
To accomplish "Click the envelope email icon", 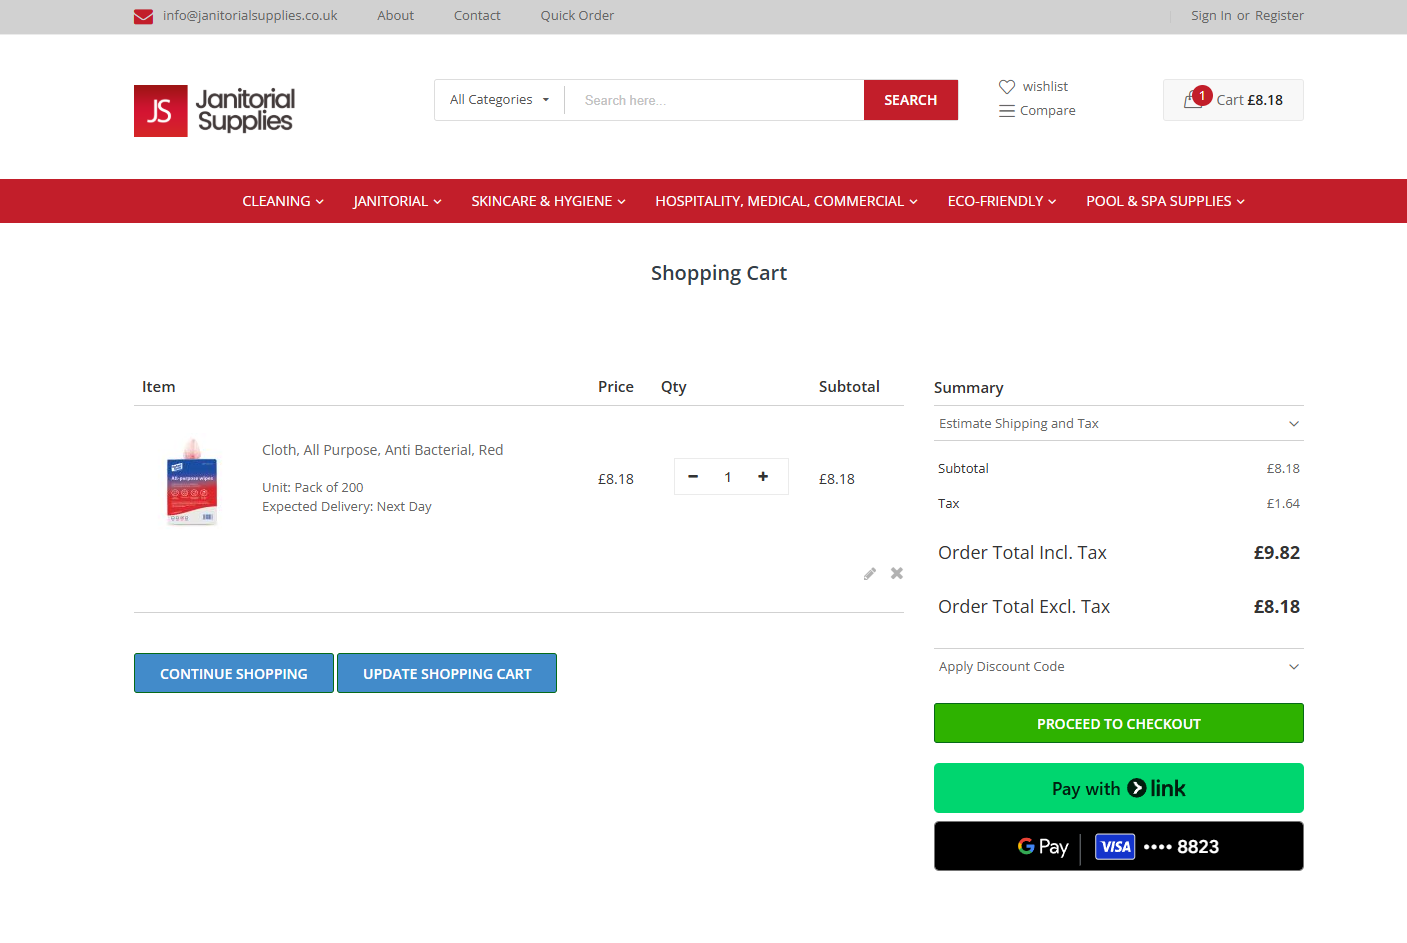I will [x=143, y=16].
